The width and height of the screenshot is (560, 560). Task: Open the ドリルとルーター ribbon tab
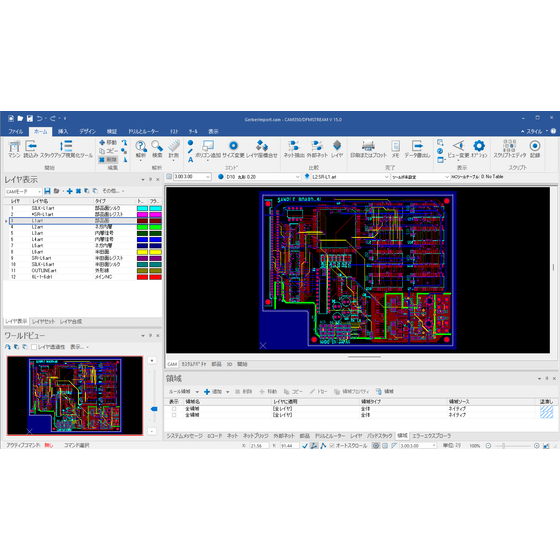pos(144,131)
